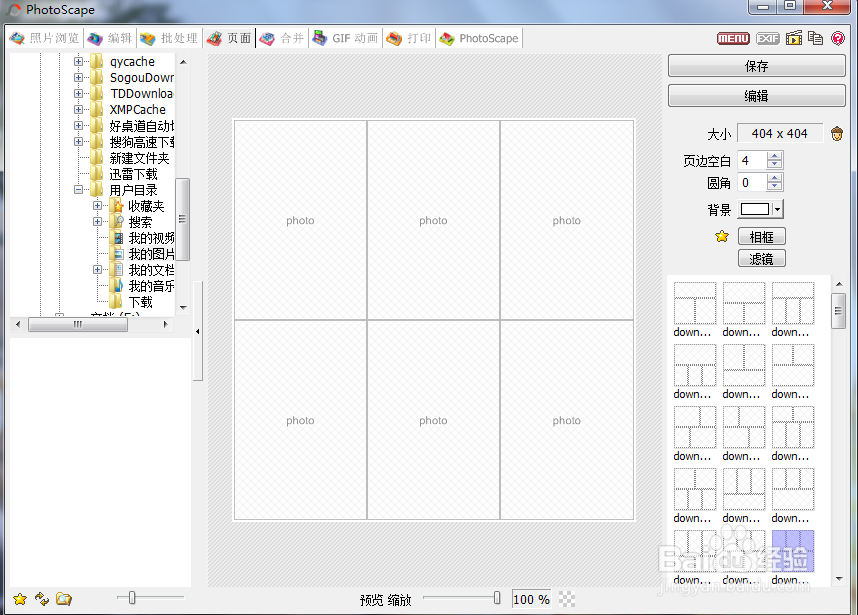Viewport: 858px width, 615px height.
Task: Click the 保存 button
Action: tap(756, 65)
